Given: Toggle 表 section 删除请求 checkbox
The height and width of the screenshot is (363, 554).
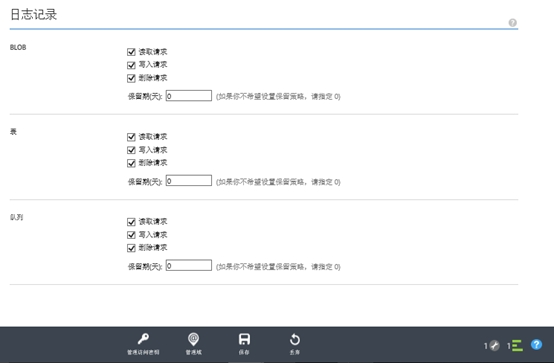Looking at the screenshot, I should point(131,163).
